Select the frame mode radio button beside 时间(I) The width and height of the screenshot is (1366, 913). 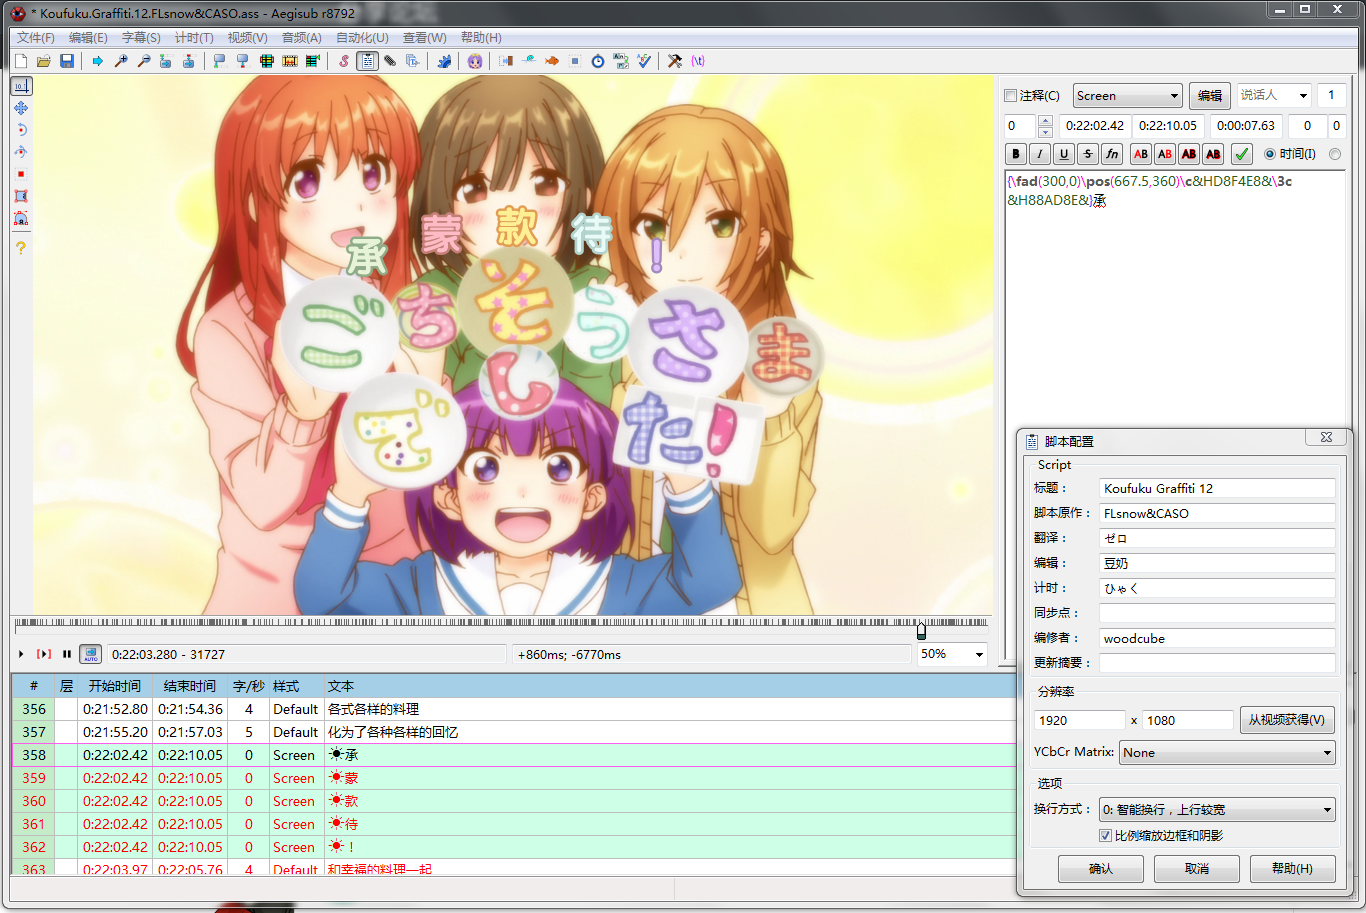[x=1335, y=154]
